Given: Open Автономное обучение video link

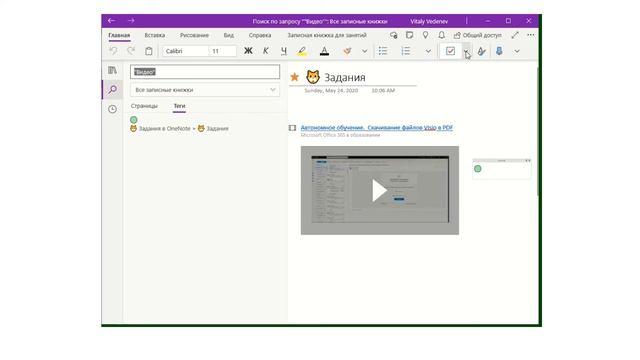Looking at the screenshot, I should pos(376,128).
